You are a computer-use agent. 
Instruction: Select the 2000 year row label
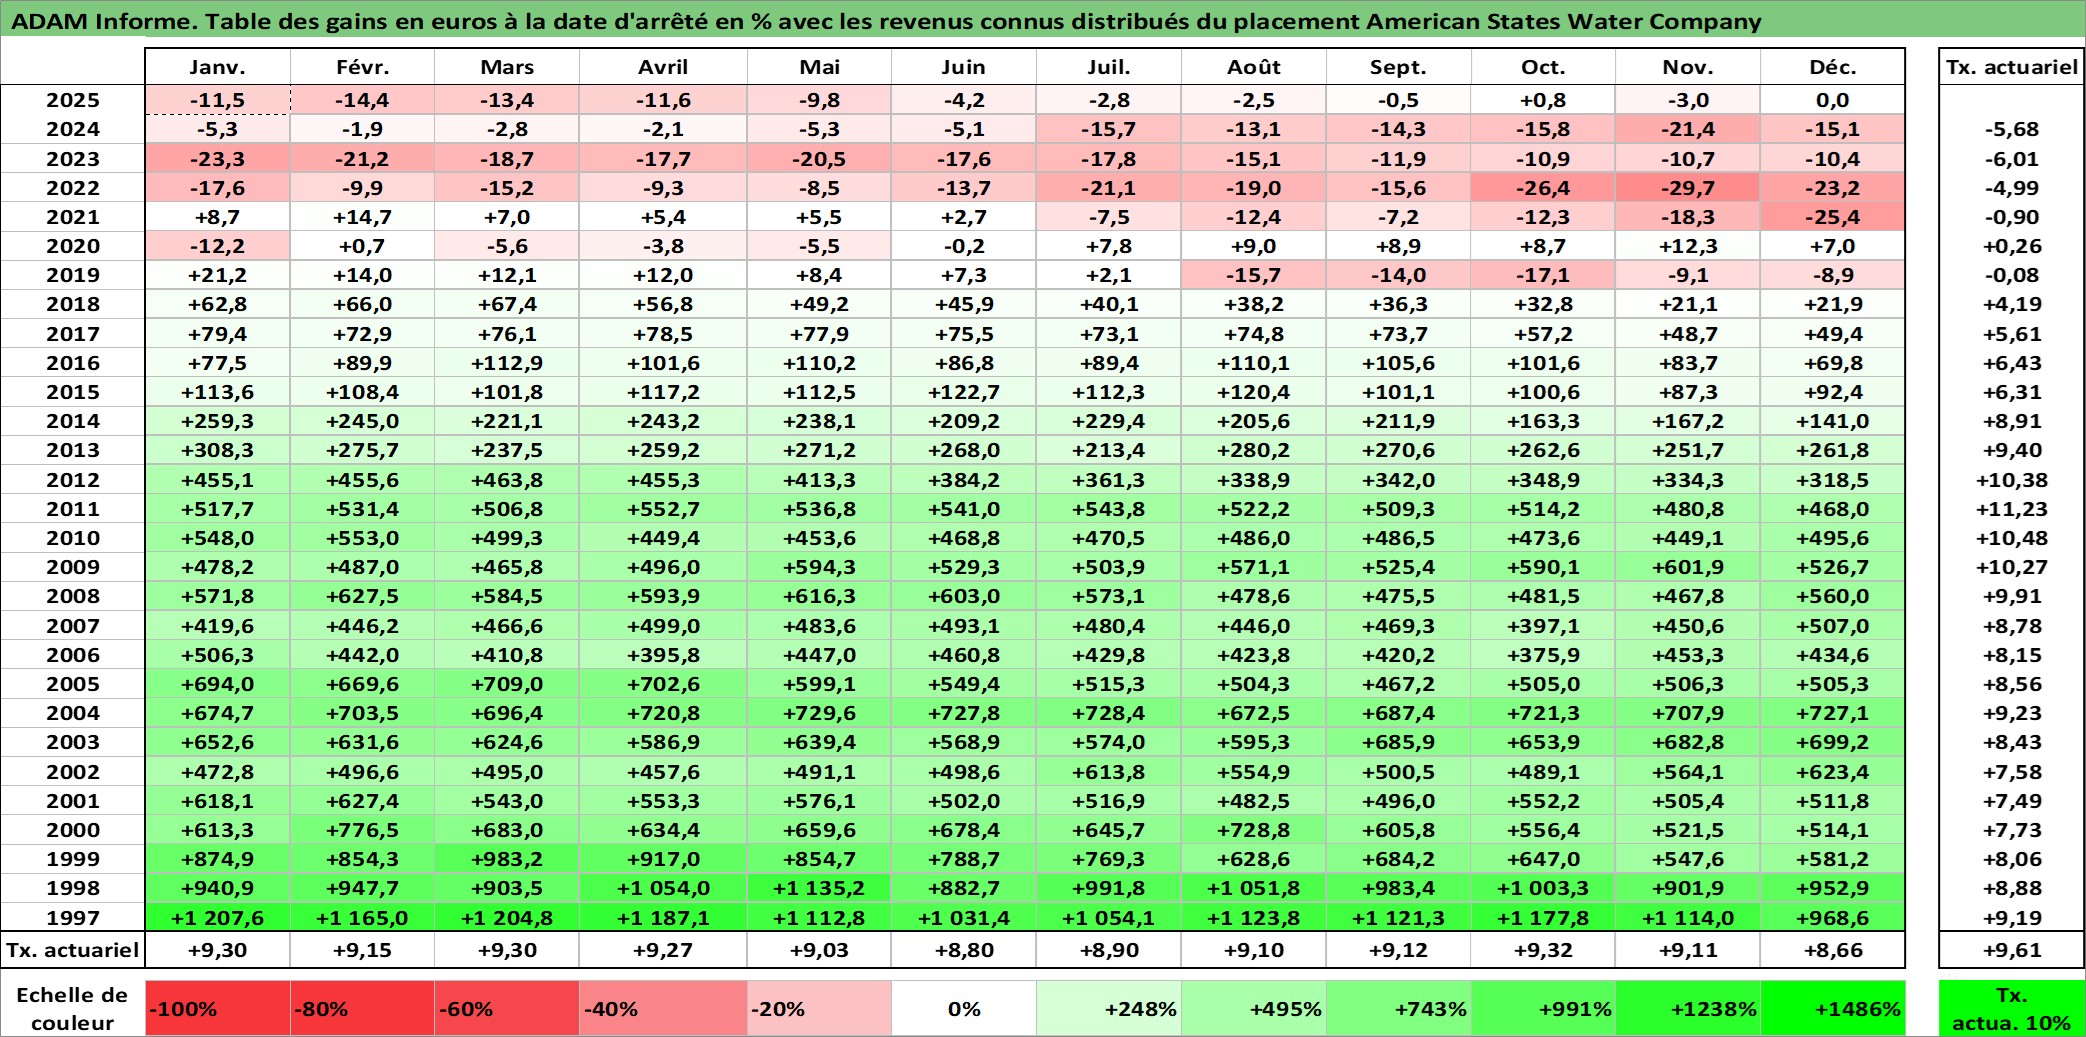[73, 830]
